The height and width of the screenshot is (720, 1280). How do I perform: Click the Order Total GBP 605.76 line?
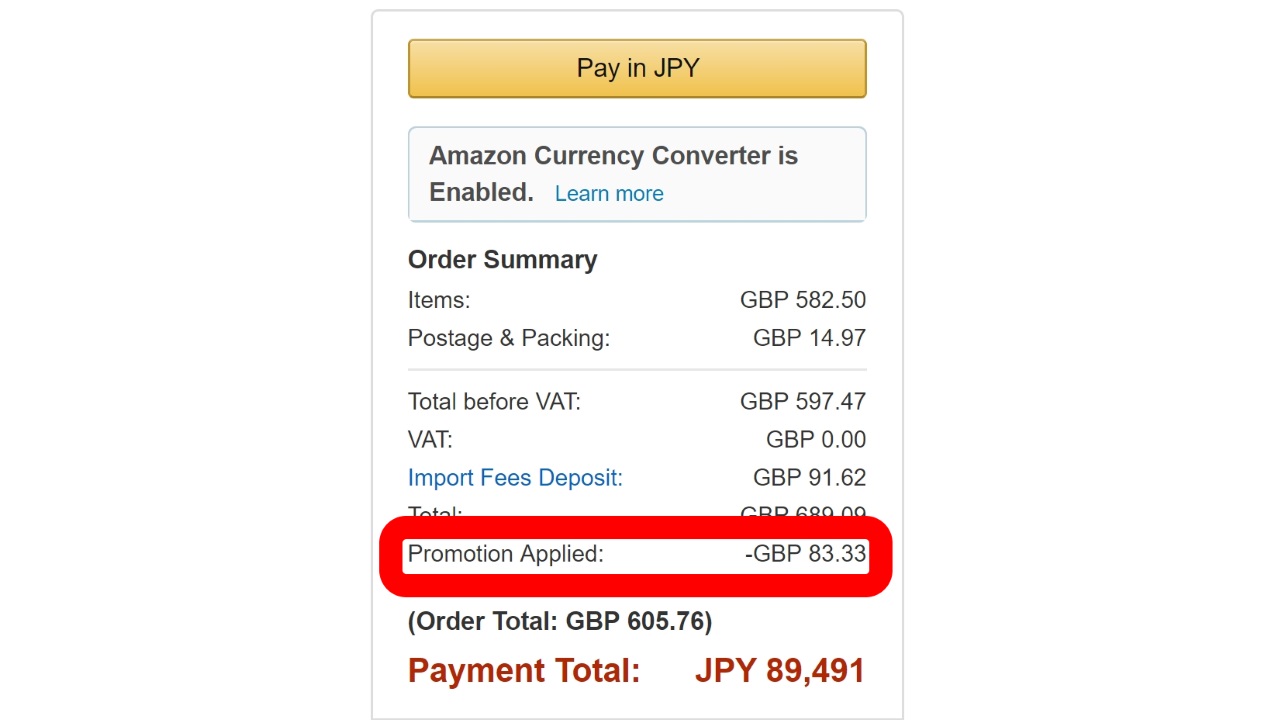[x=560, y=622]
